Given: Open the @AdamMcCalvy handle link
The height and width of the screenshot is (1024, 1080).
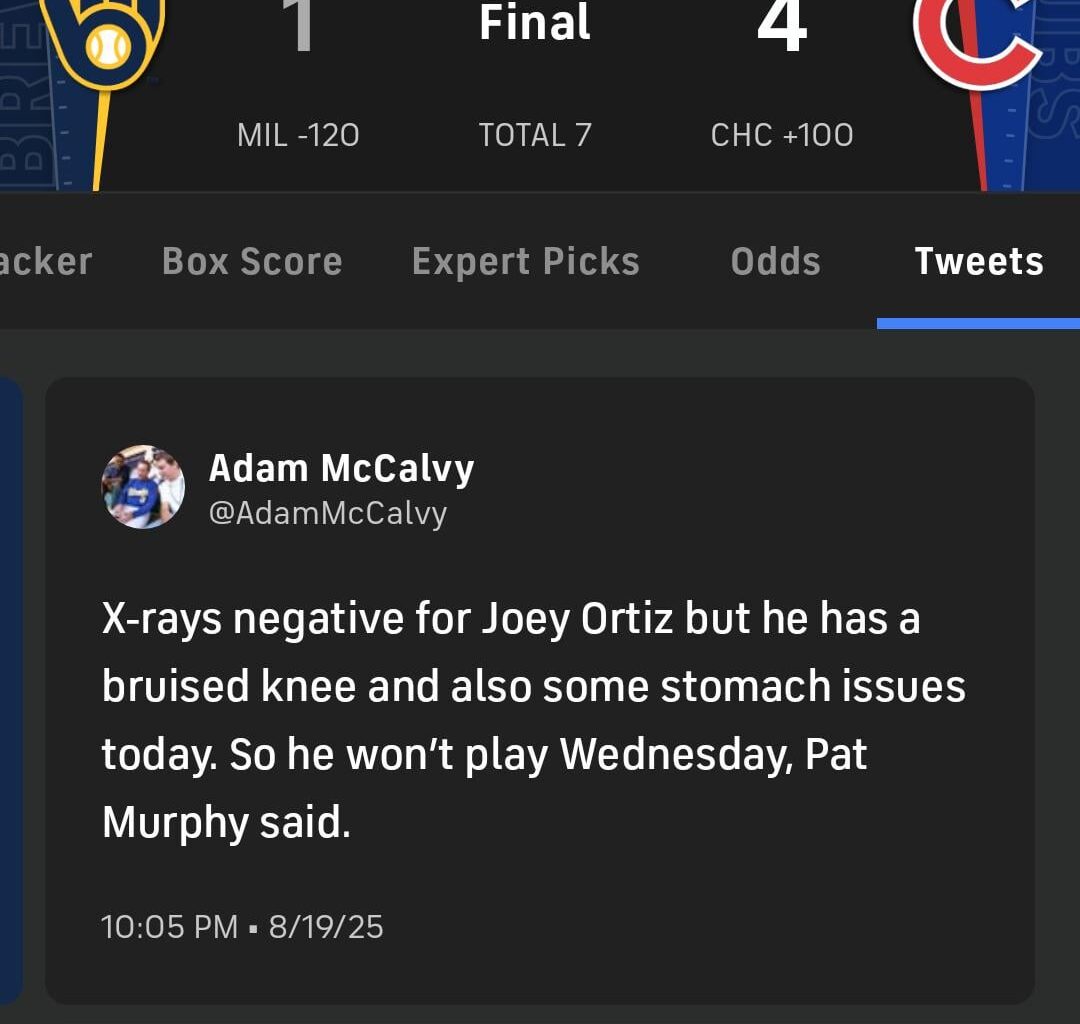Looking at the screenshot, I should click(327, 513).
